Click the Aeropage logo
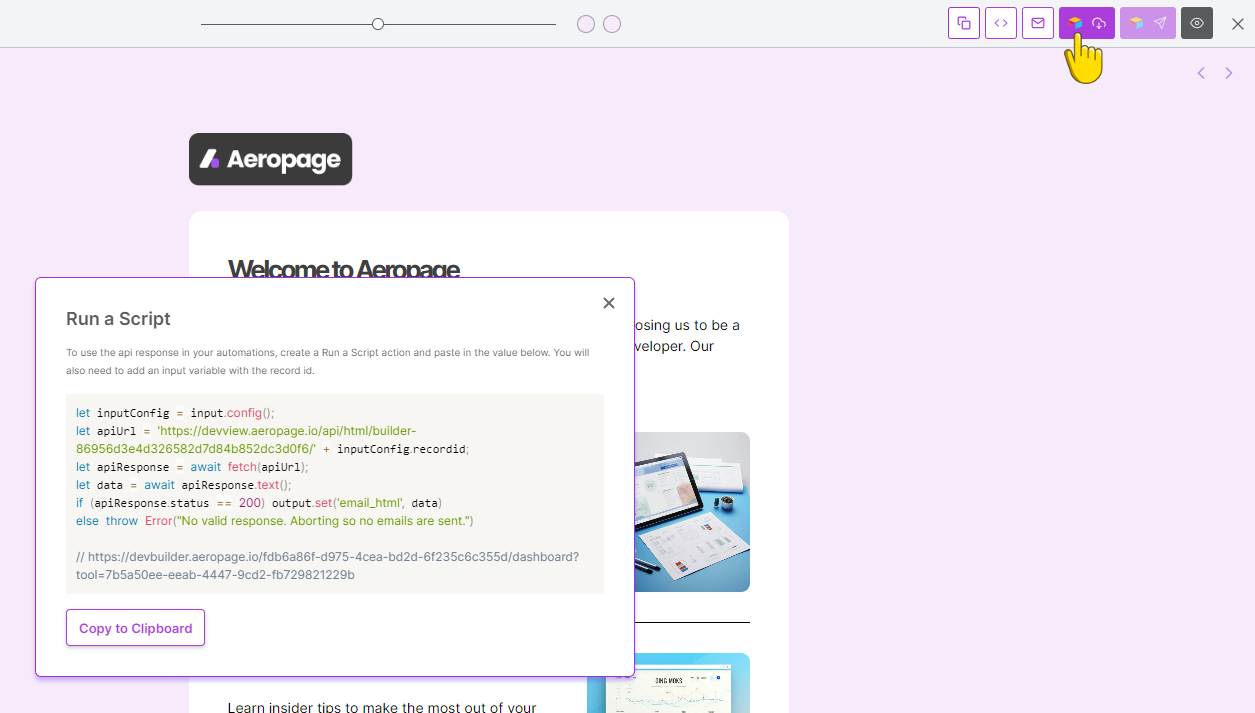Viewport: 1255px width, 713px height. tap(270, 159)
